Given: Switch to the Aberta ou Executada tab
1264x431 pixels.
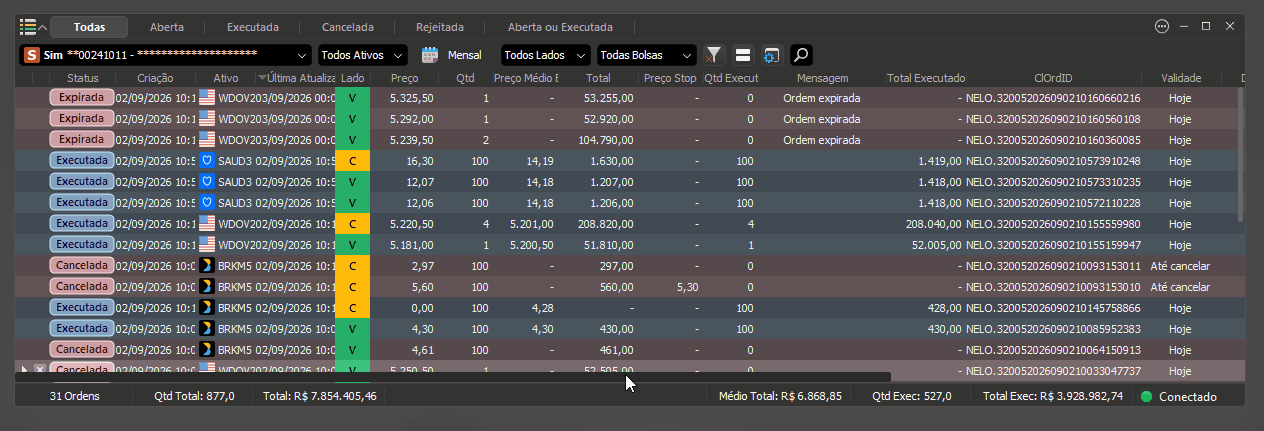Looking at the screenshot, I should click(560, 27).
